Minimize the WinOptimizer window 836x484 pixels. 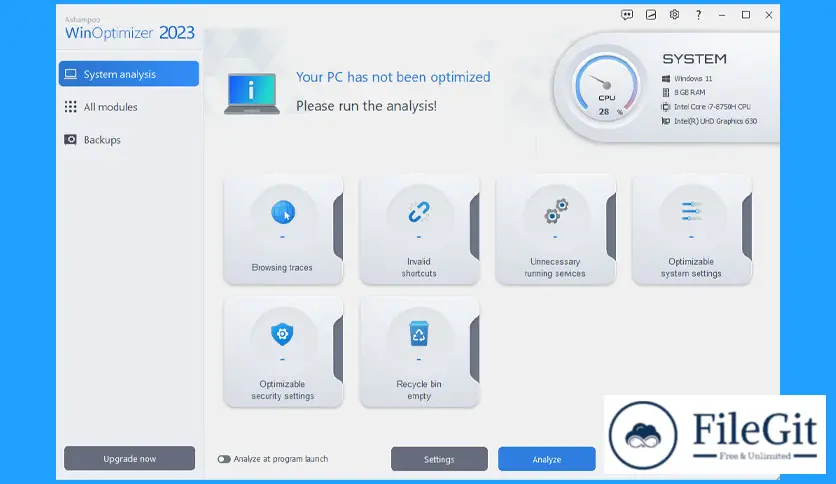coord(722,15)
